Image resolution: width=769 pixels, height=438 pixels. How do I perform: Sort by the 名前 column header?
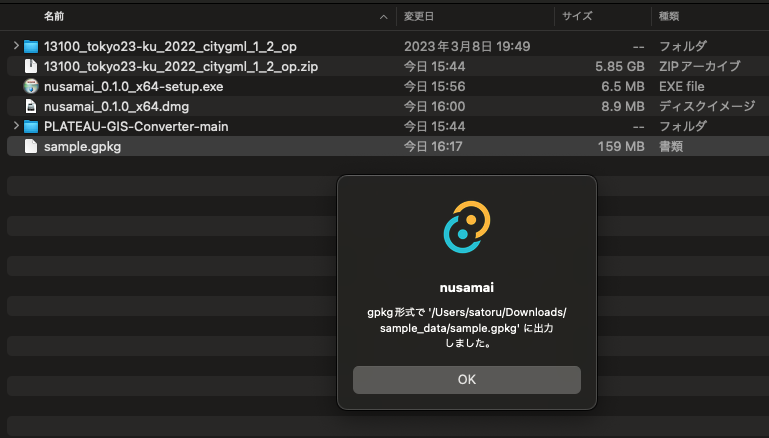[x=54, y=16]
